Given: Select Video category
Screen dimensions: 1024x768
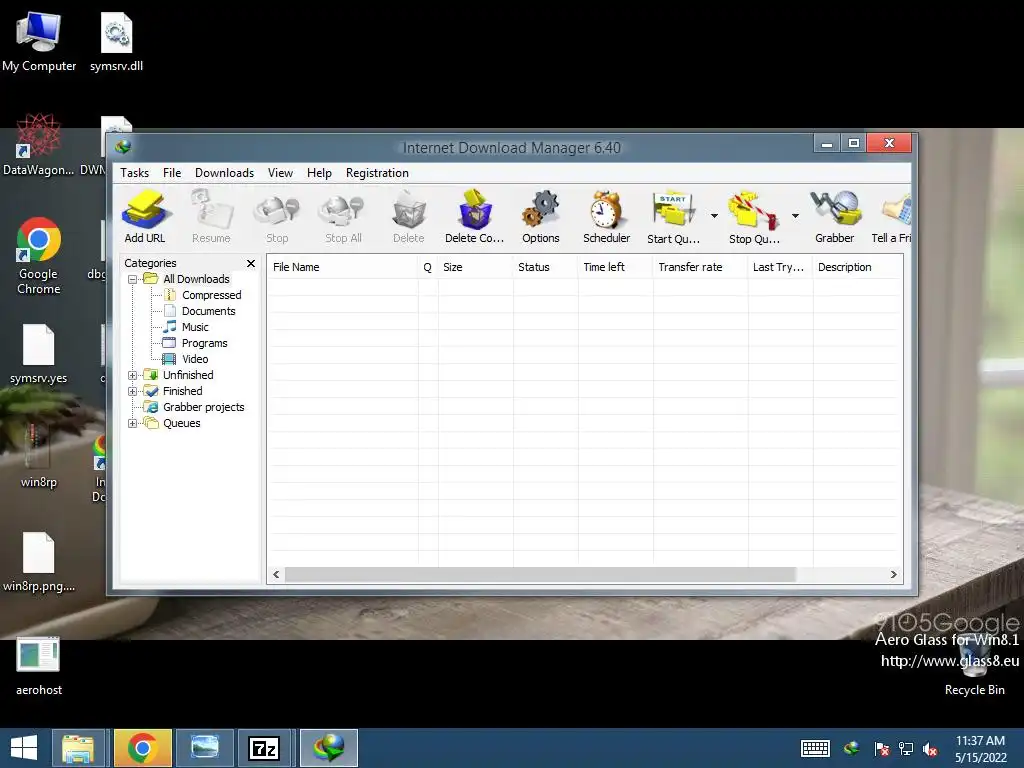Looking at the screenshot, I should (195, 359).
